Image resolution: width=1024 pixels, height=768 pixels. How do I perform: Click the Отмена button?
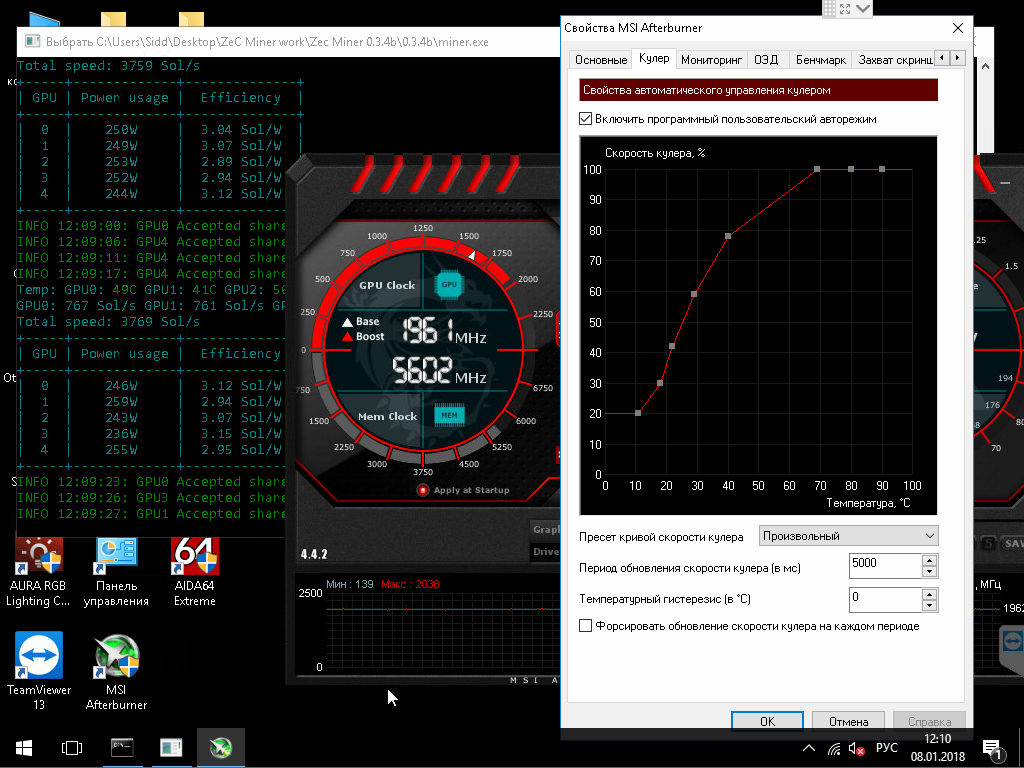[848, 721]
